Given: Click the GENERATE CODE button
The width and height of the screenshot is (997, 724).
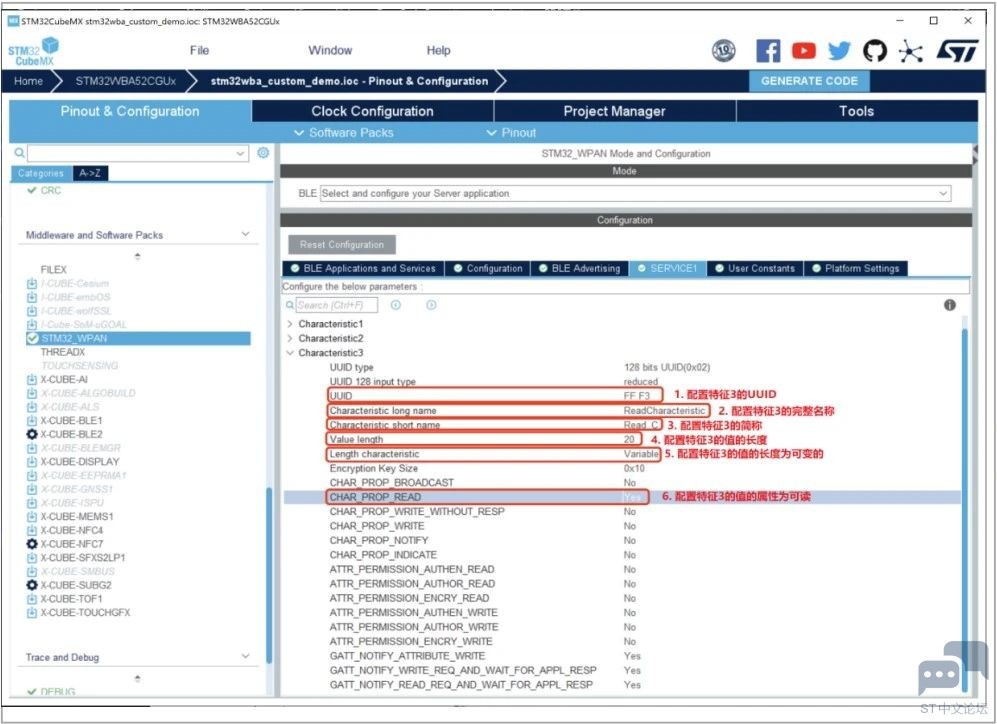Looking at the screenshot, I should tap(809, 81).
